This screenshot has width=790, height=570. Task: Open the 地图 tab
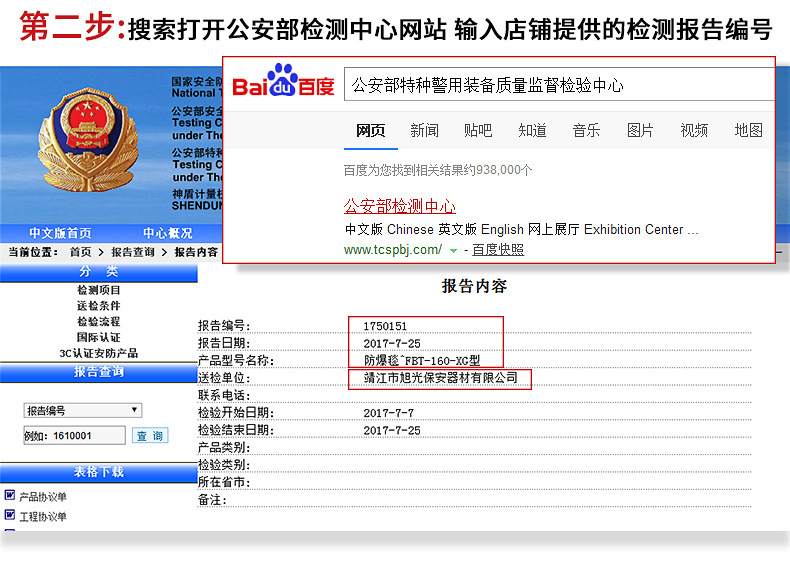pyautogui.click(x=749, y=131)
